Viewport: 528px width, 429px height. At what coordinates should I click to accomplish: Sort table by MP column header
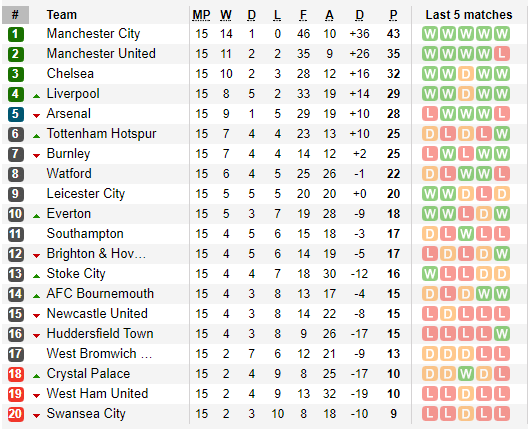(x=201, y=15)
